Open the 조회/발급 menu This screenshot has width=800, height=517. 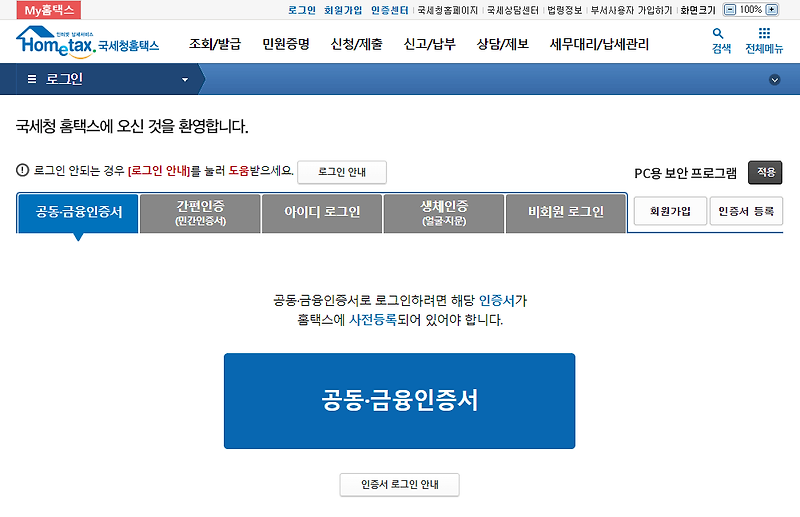(x=215, y=44)
